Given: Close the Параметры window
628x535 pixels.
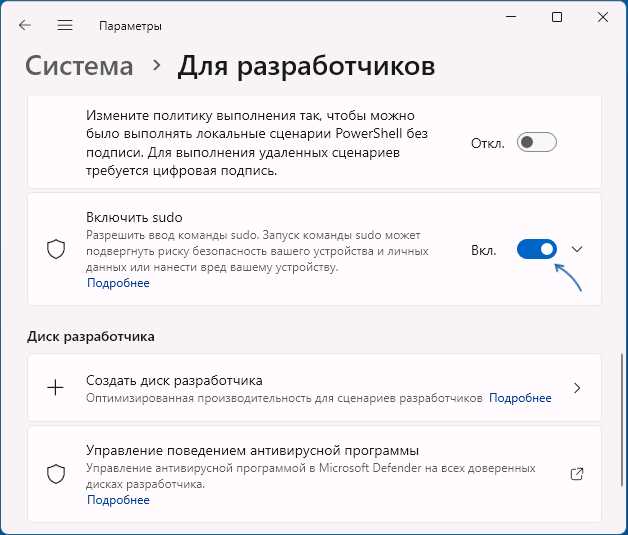Looking at the screenshot, I should [x=603, y=17].
